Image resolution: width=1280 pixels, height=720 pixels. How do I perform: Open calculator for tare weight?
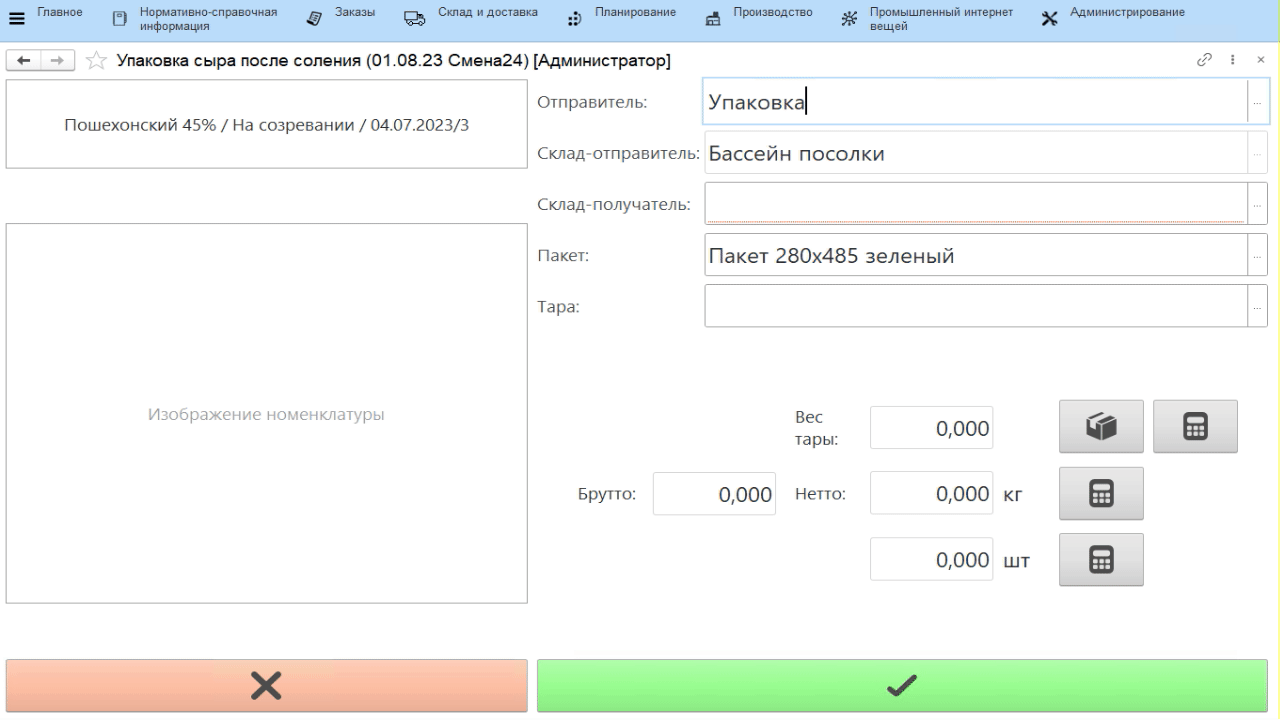click(1195, 427)
